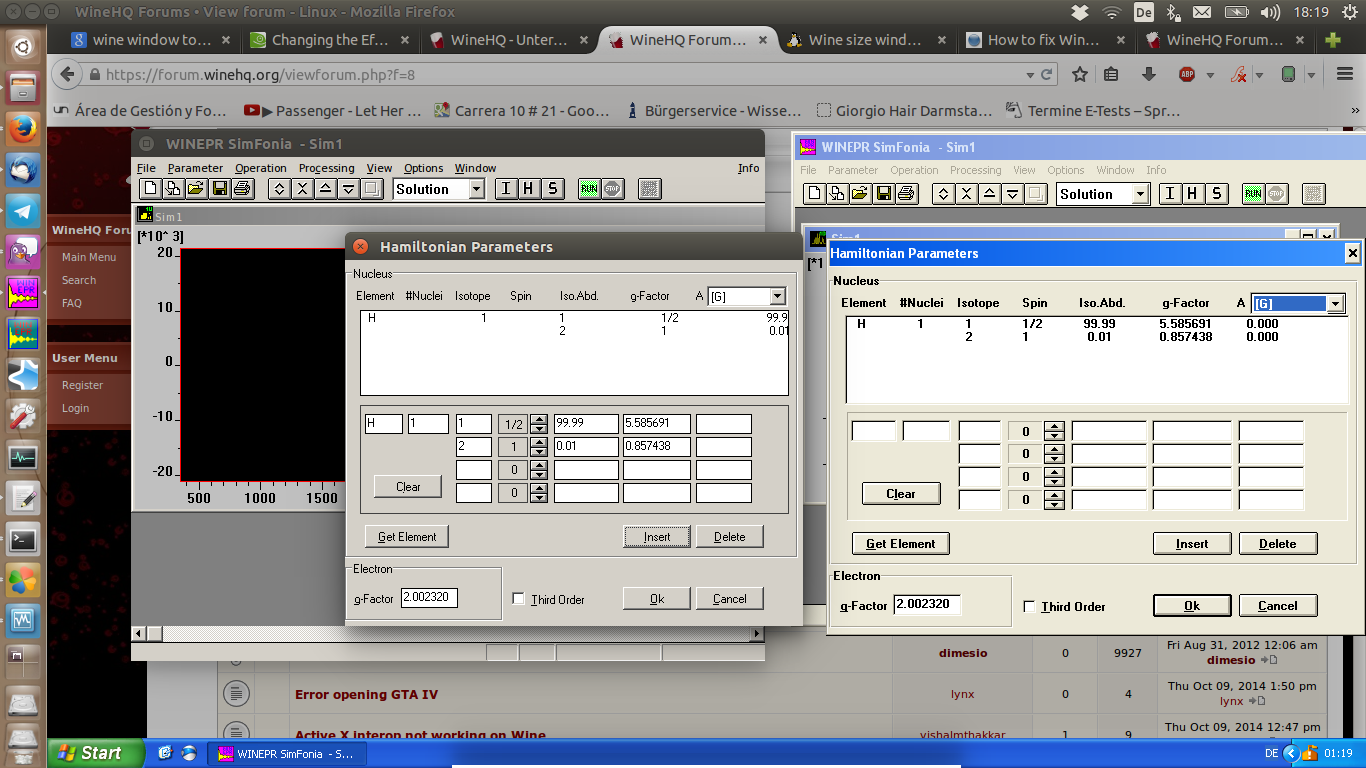Open the A [G] units dropdown in gray dialog
Viewport: 1366px width, 768px height.
click(777, 297)
